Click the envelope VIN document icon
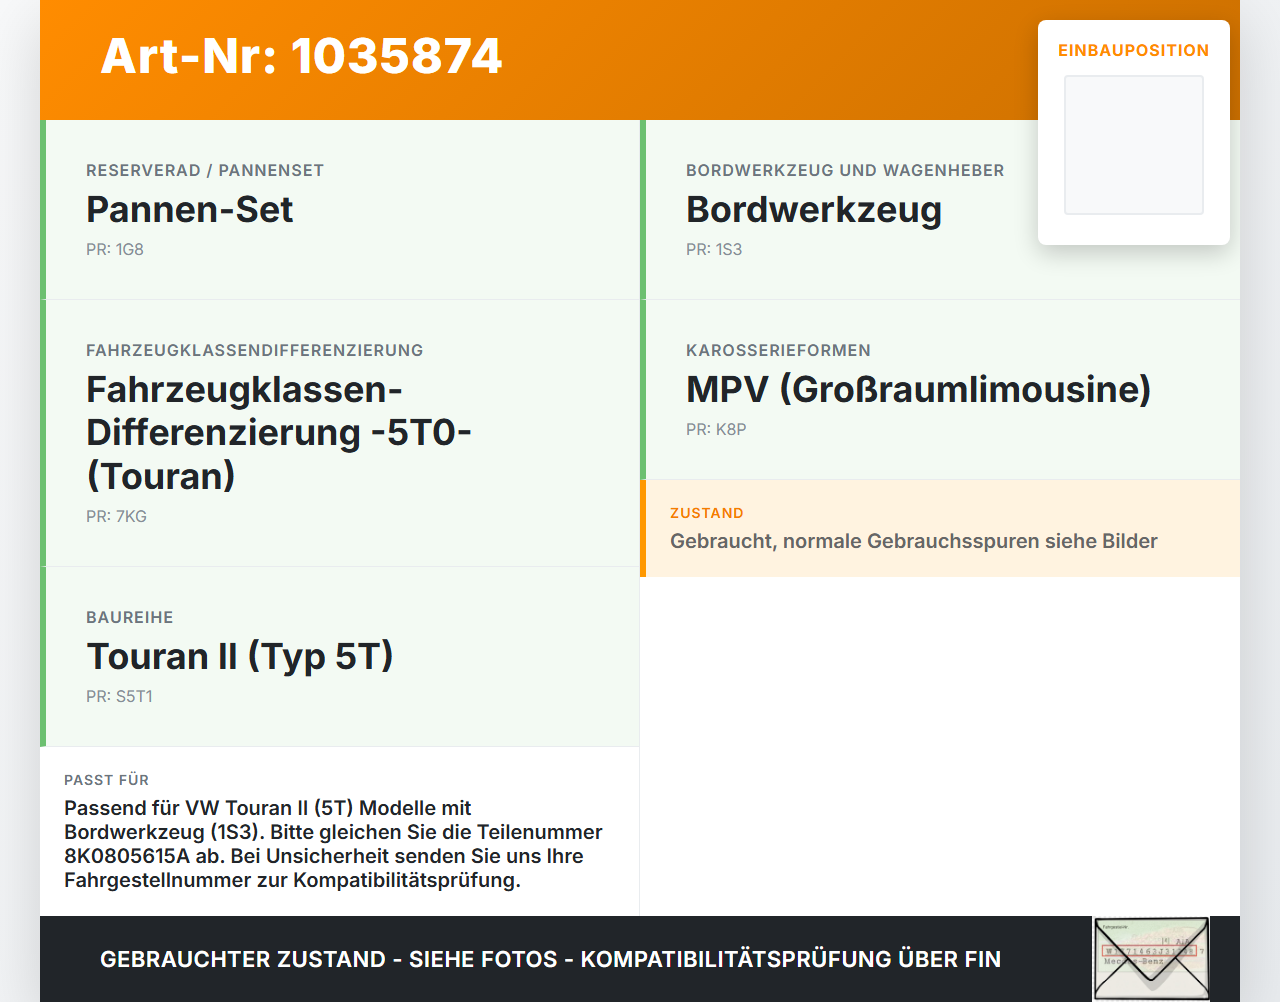The image size is (1280, 1002). tap(1151, 958)
